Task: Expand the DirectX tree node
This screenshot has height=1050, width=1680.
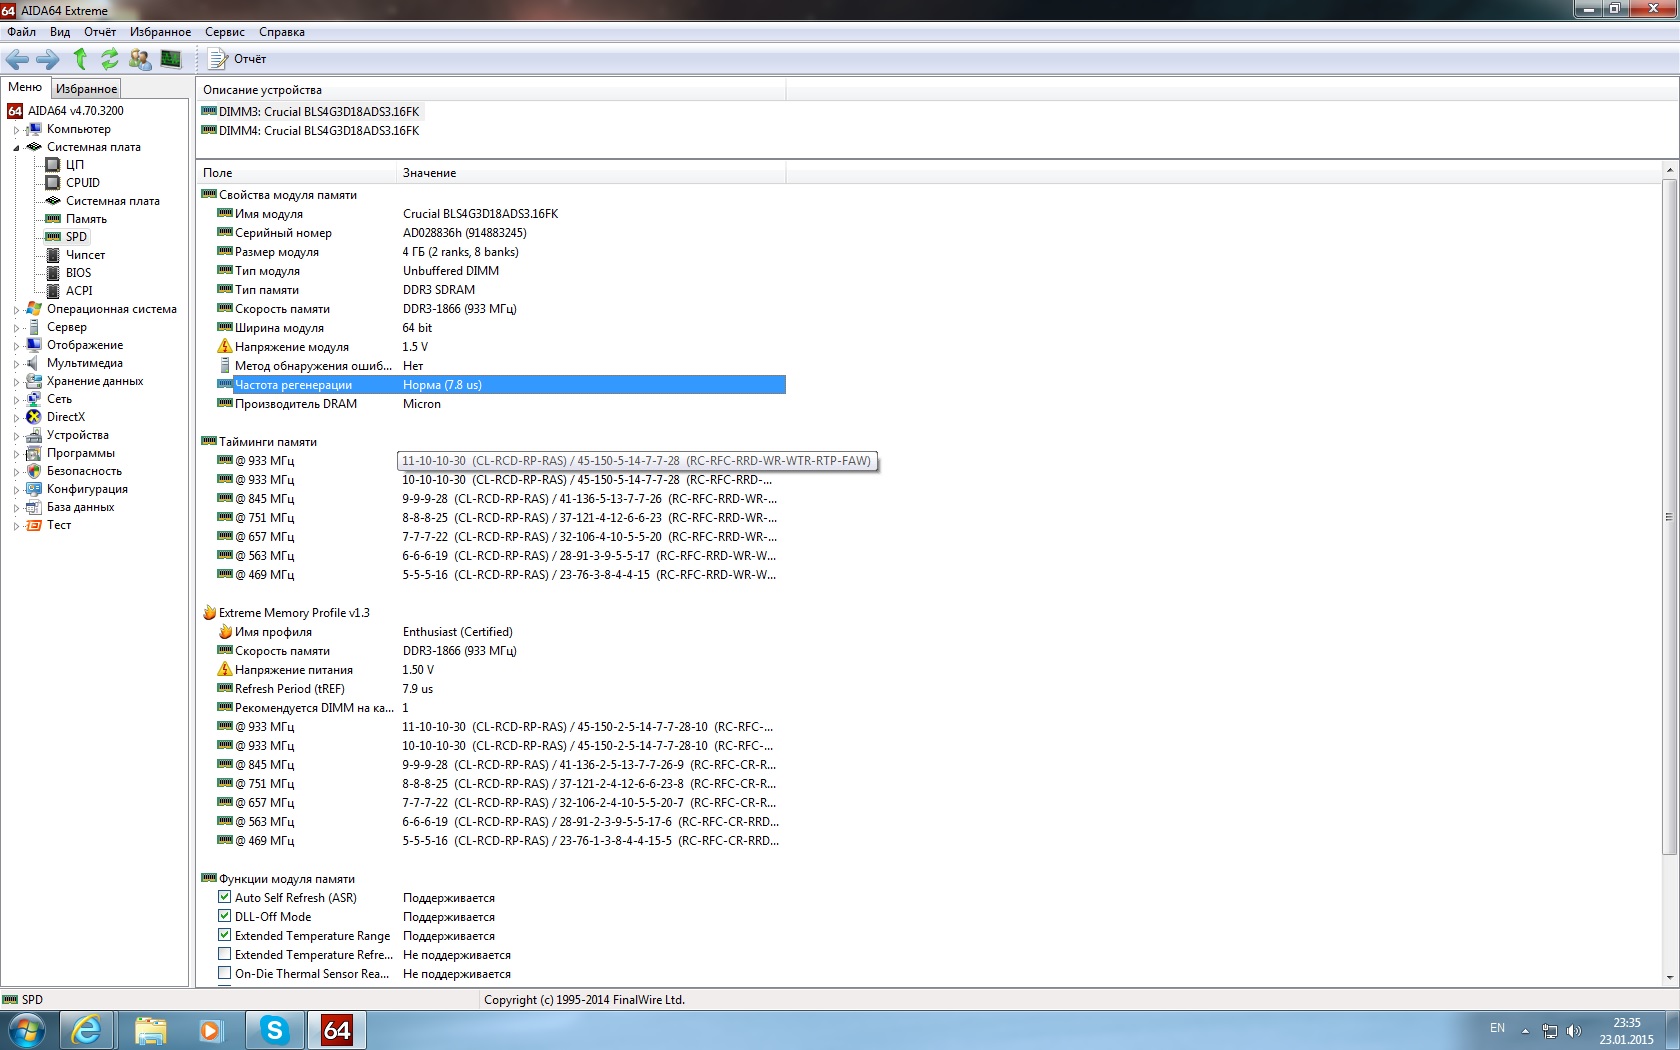Action: 16,418
